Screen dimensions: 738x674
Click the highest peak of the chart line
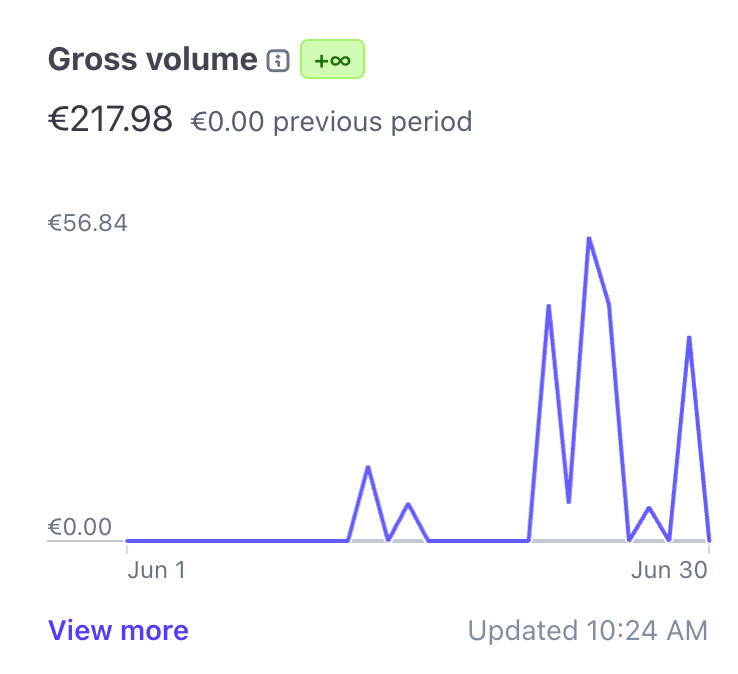(x=589, y=239)
